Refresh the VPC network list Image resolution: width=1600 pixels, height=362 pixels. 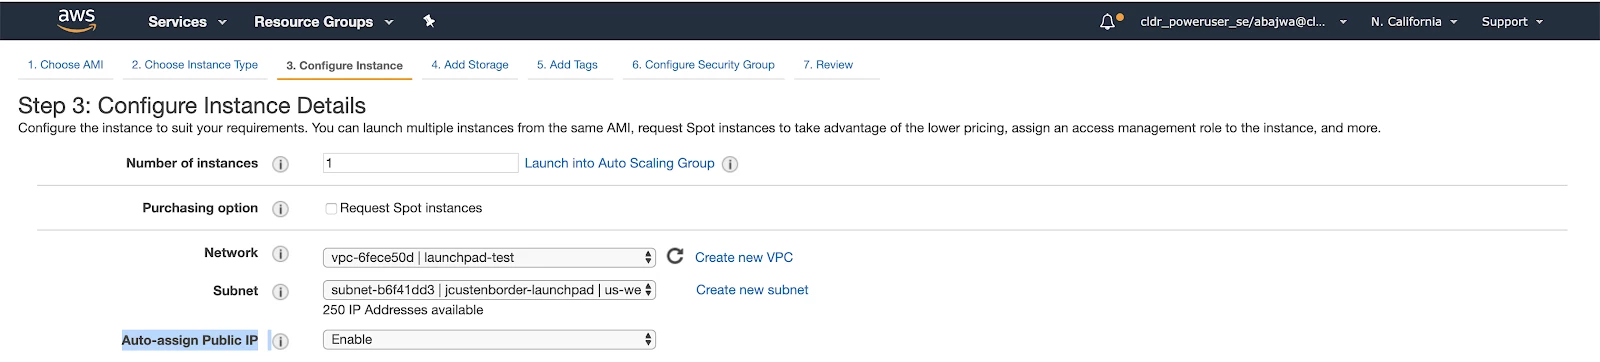point(675,256)
